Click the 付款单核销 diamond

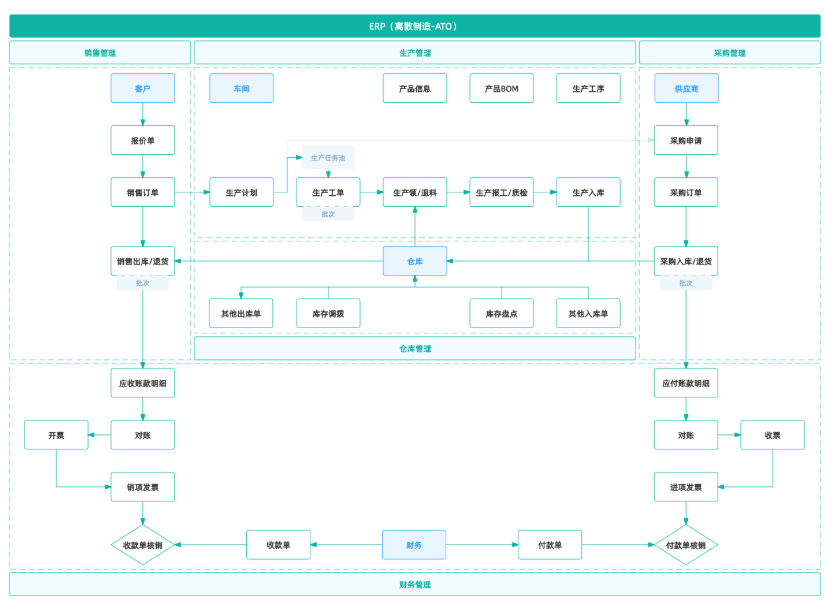[686, 545]
